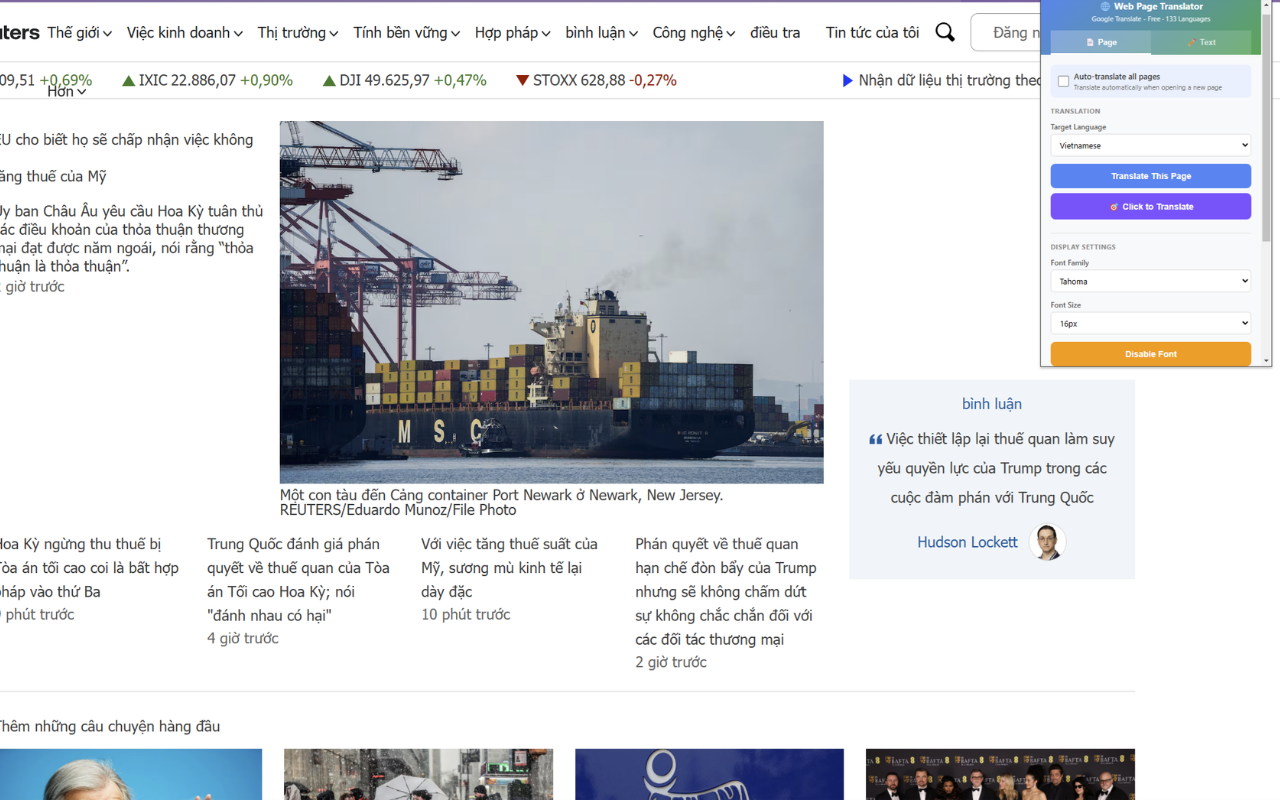Open Tin tức của tôi
Viewport: 1280px width, 800px height.
point(872,33)
